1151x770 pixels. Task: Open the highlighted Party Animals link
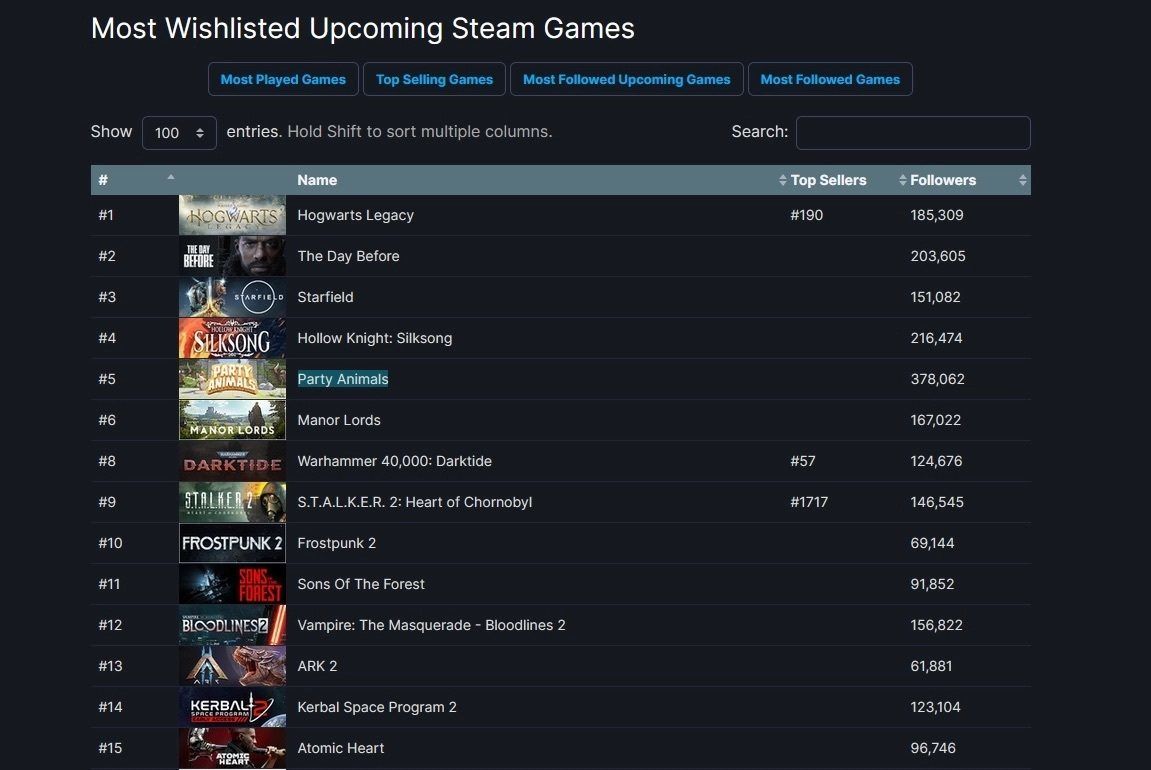(x=343, y=379)
